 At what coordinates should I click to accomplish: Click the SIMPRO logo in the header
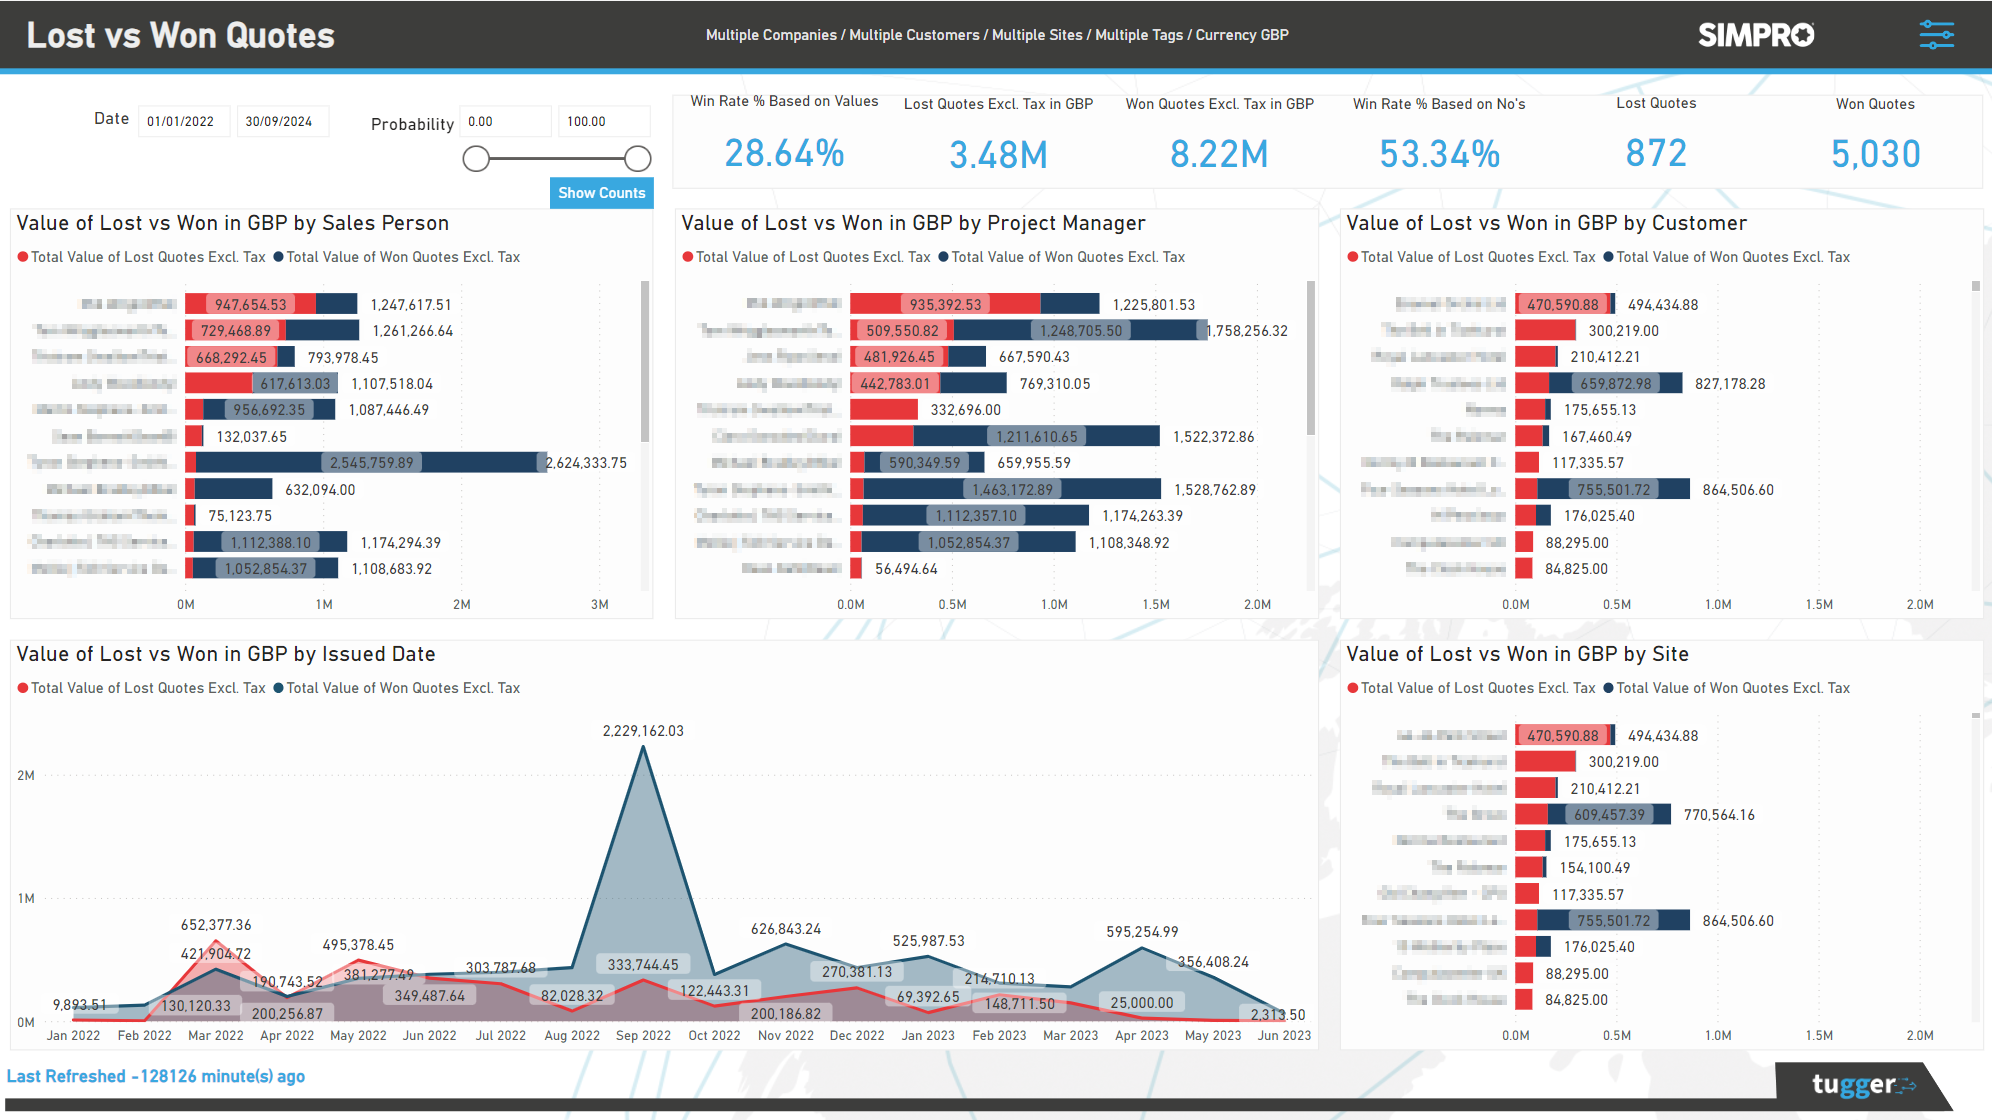click(1756, 34)
